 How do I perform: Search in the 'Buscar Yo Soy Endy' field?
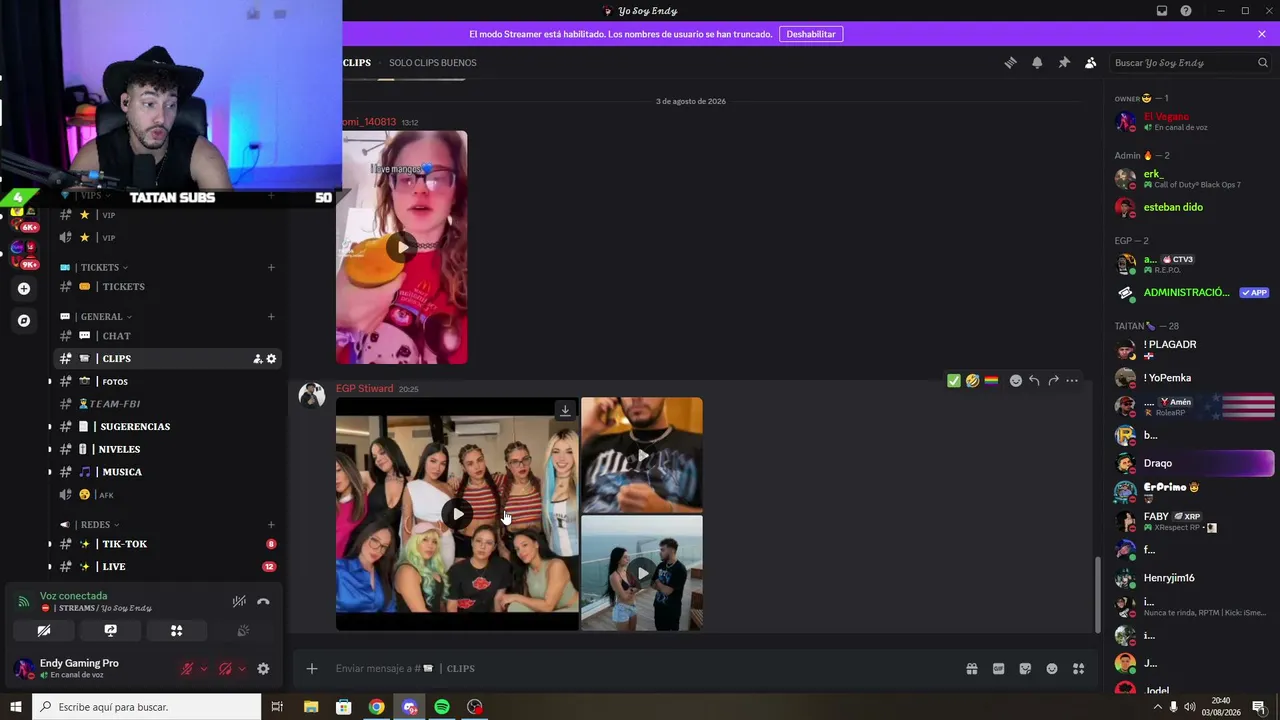click(x=1190, y=62)
